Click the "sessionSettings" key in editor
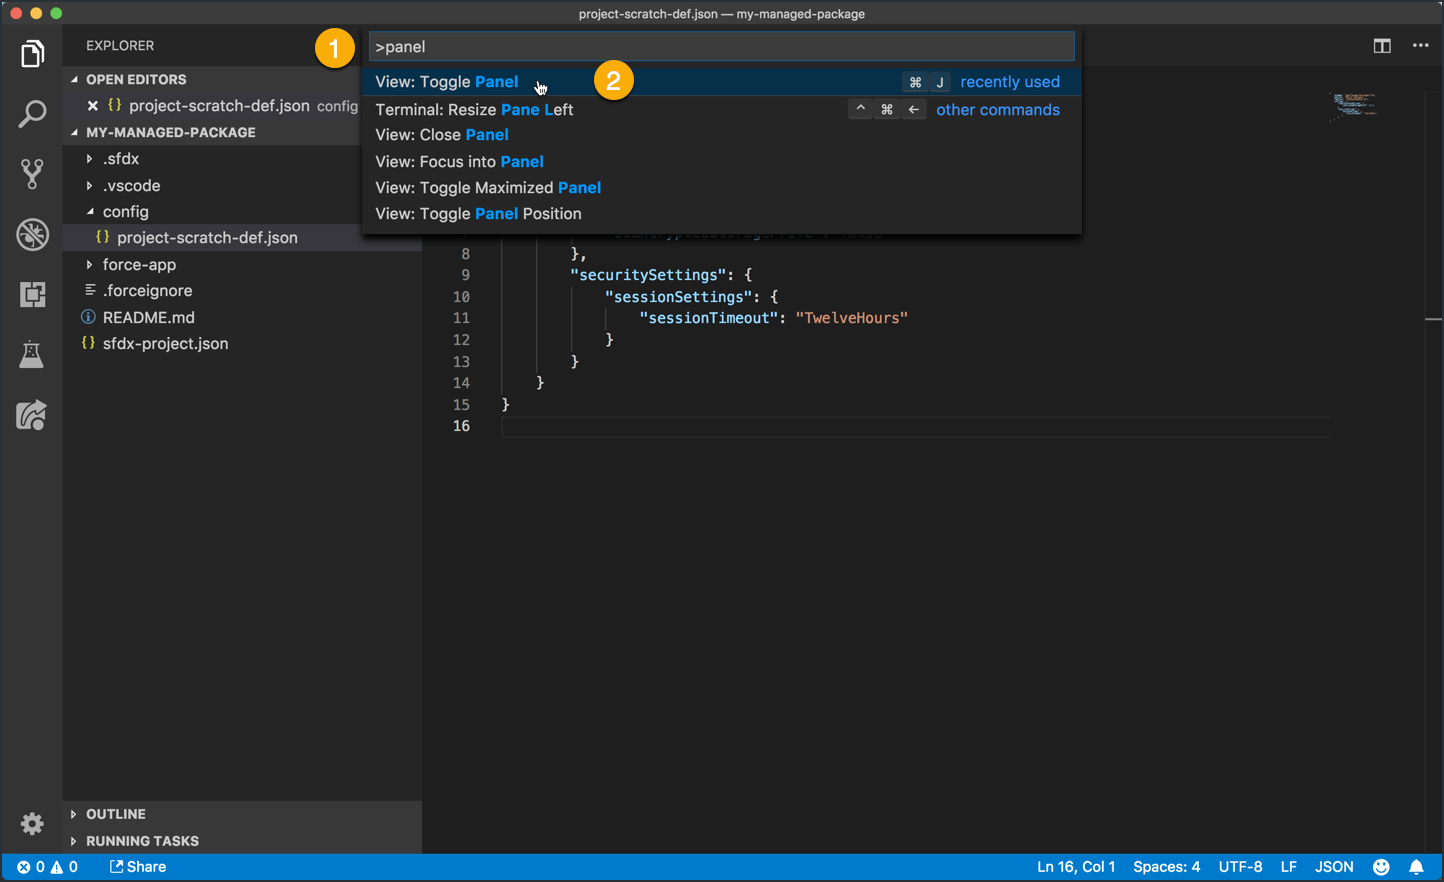The height and width of the screenshot is (882, 1444). click(679, 297)
